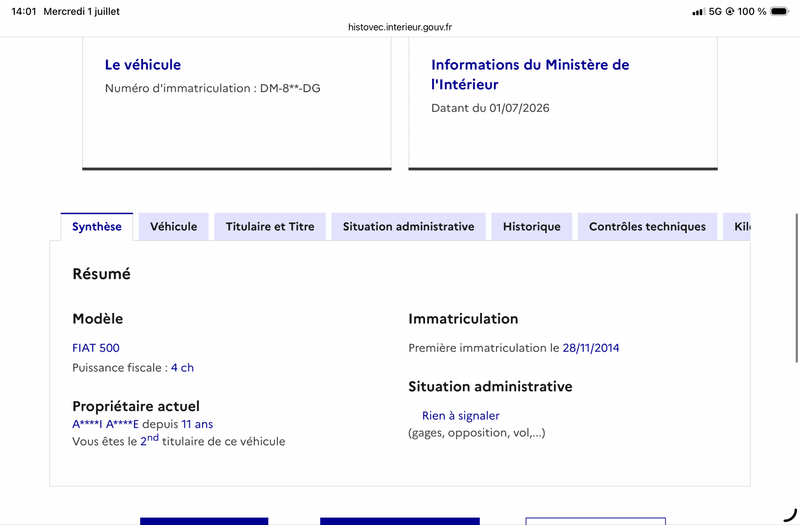800x525 pixels.
Task: Tap the histovec.interieur.gouv.fr address bar
Action: click(x=400, y=27)
